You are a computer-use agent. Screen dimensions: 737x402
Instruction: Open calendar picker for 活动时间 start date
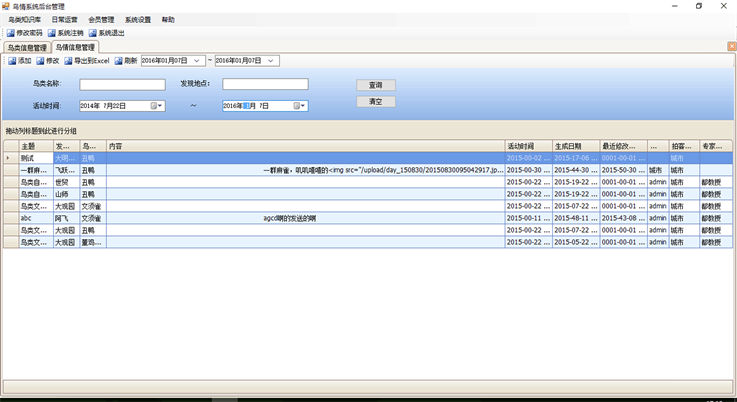[156, 105]
